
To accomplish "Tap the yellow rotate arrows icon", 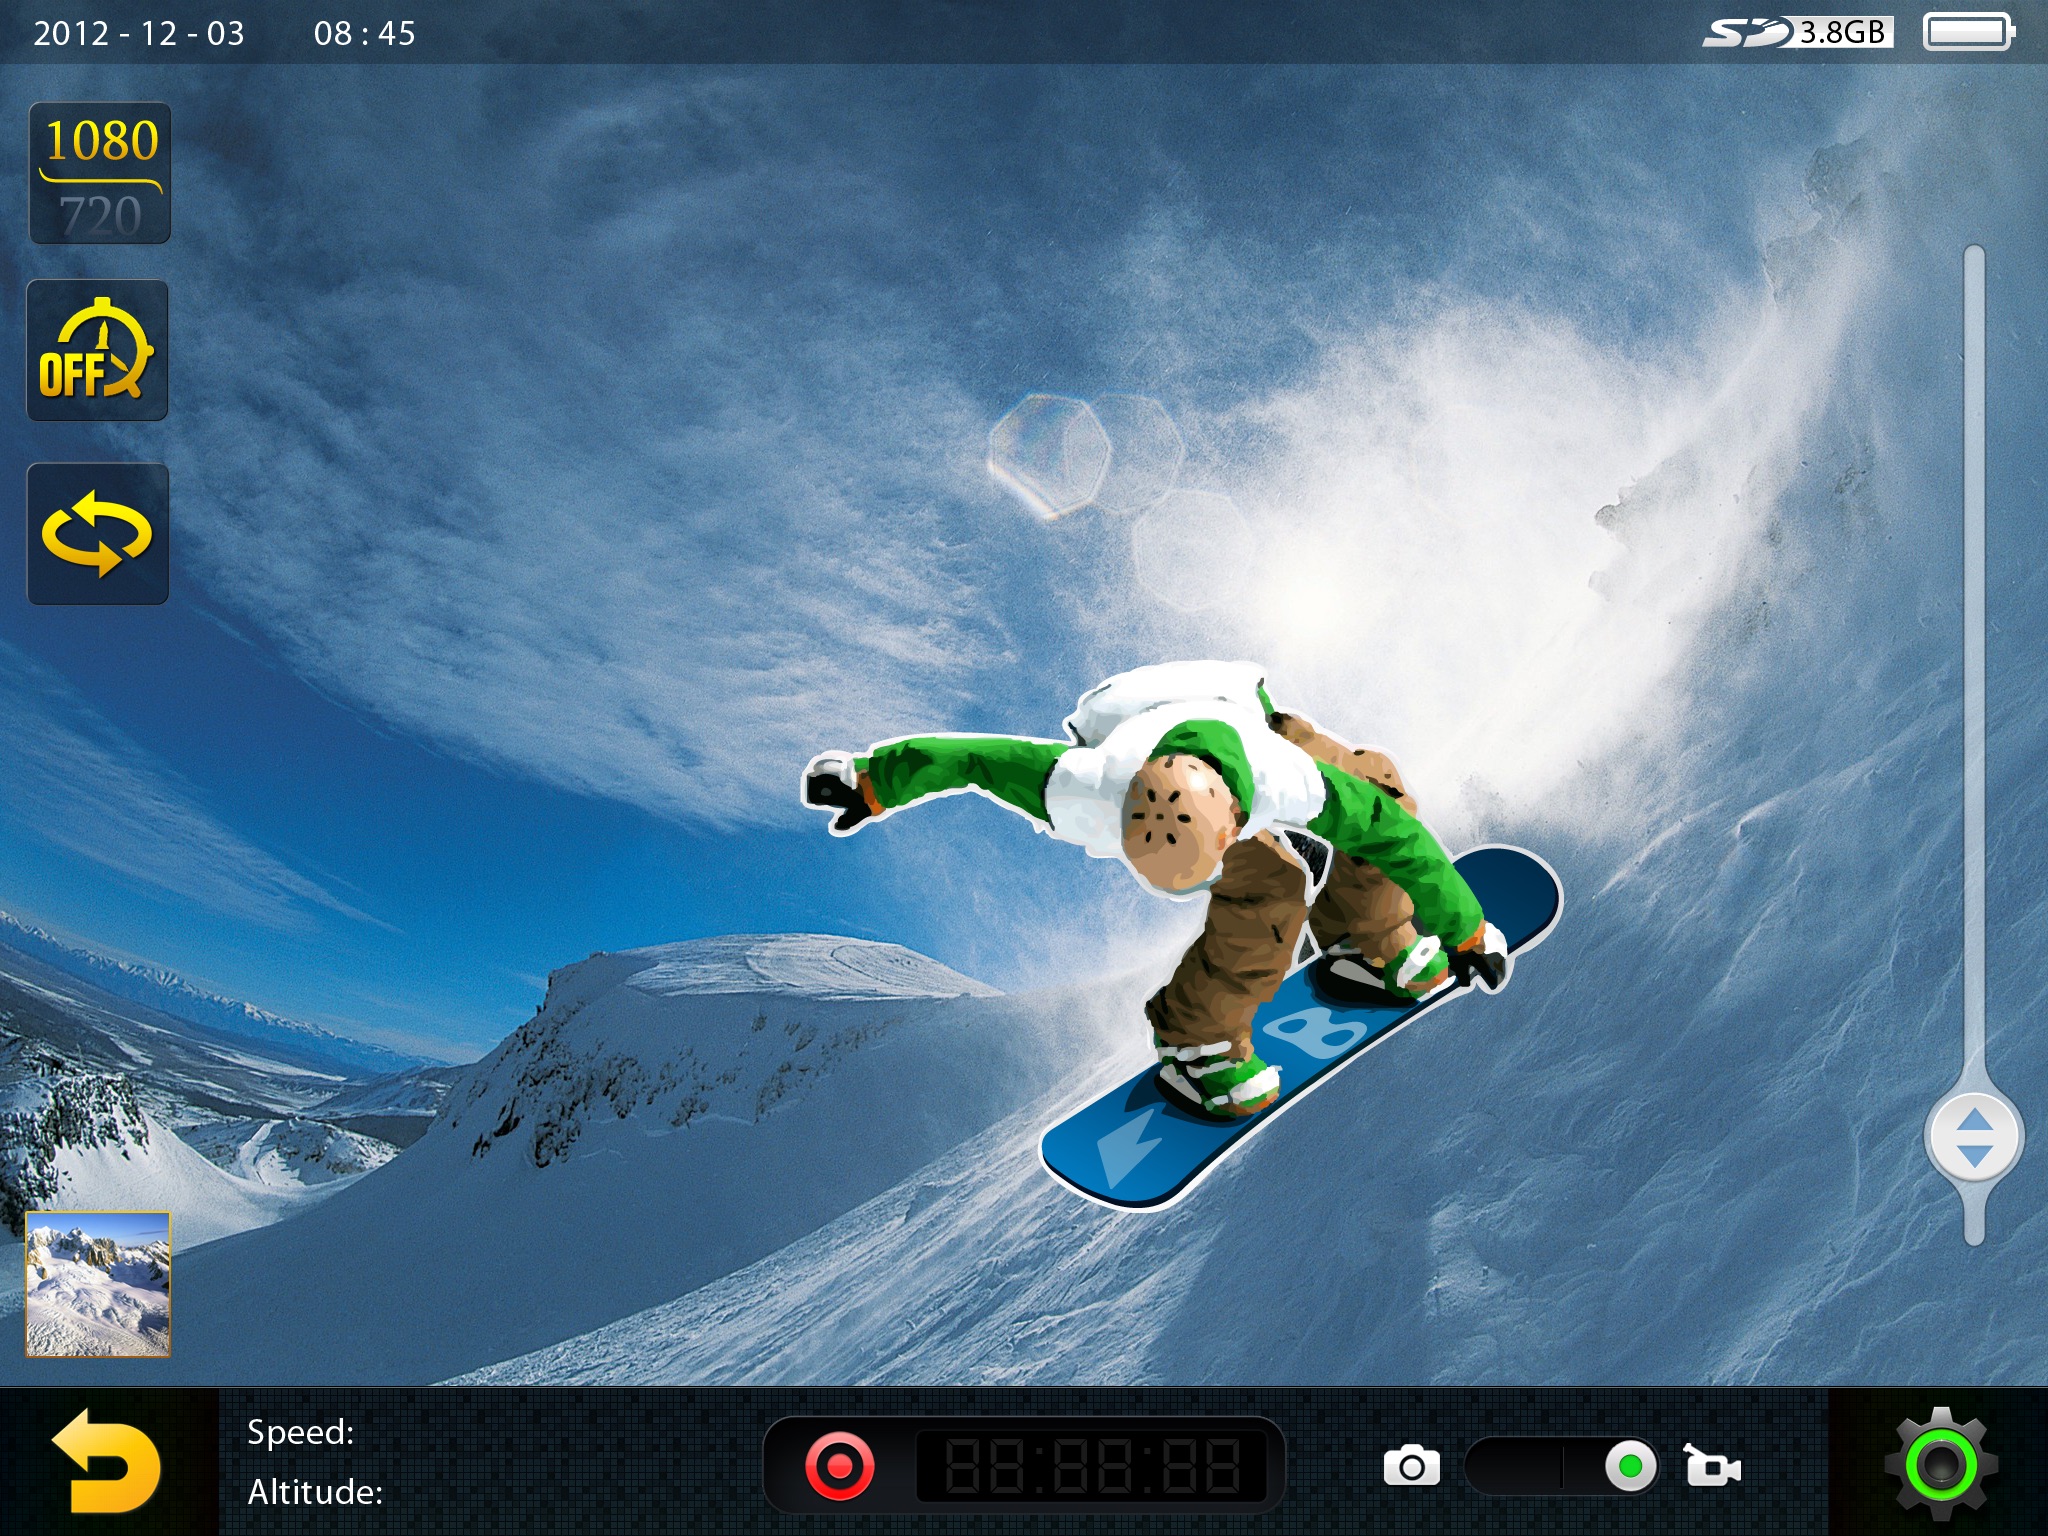I will tap(97, 534).
